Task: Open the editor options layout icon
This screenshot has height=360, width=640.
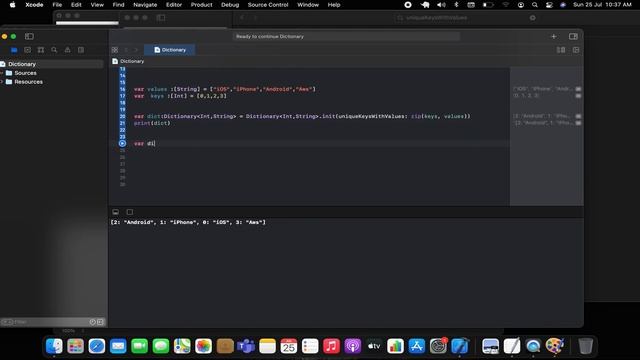Action: coord(561,50)
